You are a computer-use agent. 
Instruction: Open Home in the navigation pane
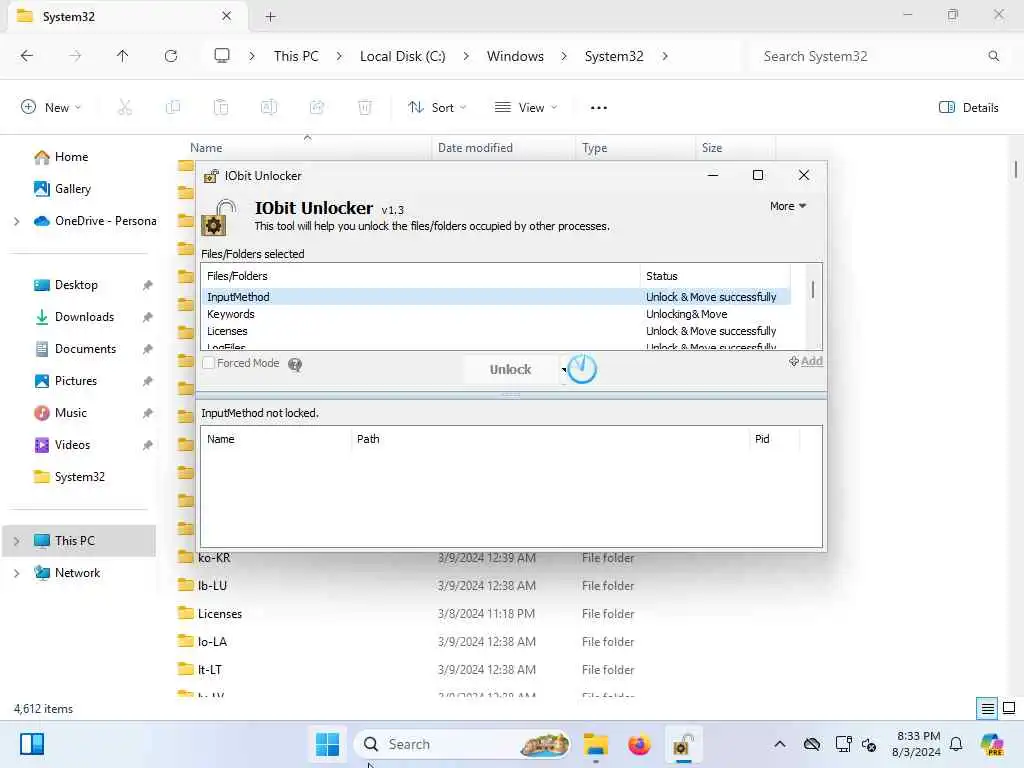[71, 157]
